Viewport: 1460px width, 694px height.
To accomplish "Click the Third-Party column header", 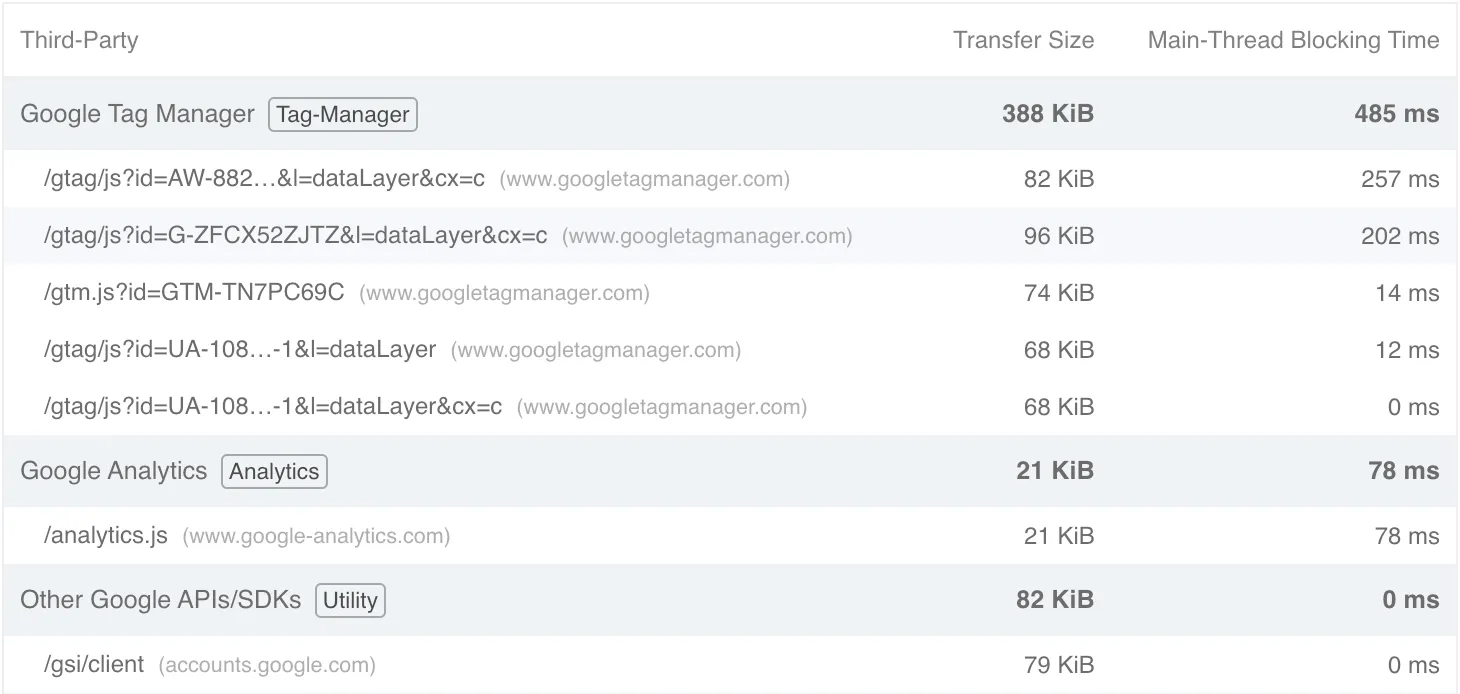I will 79,40.
